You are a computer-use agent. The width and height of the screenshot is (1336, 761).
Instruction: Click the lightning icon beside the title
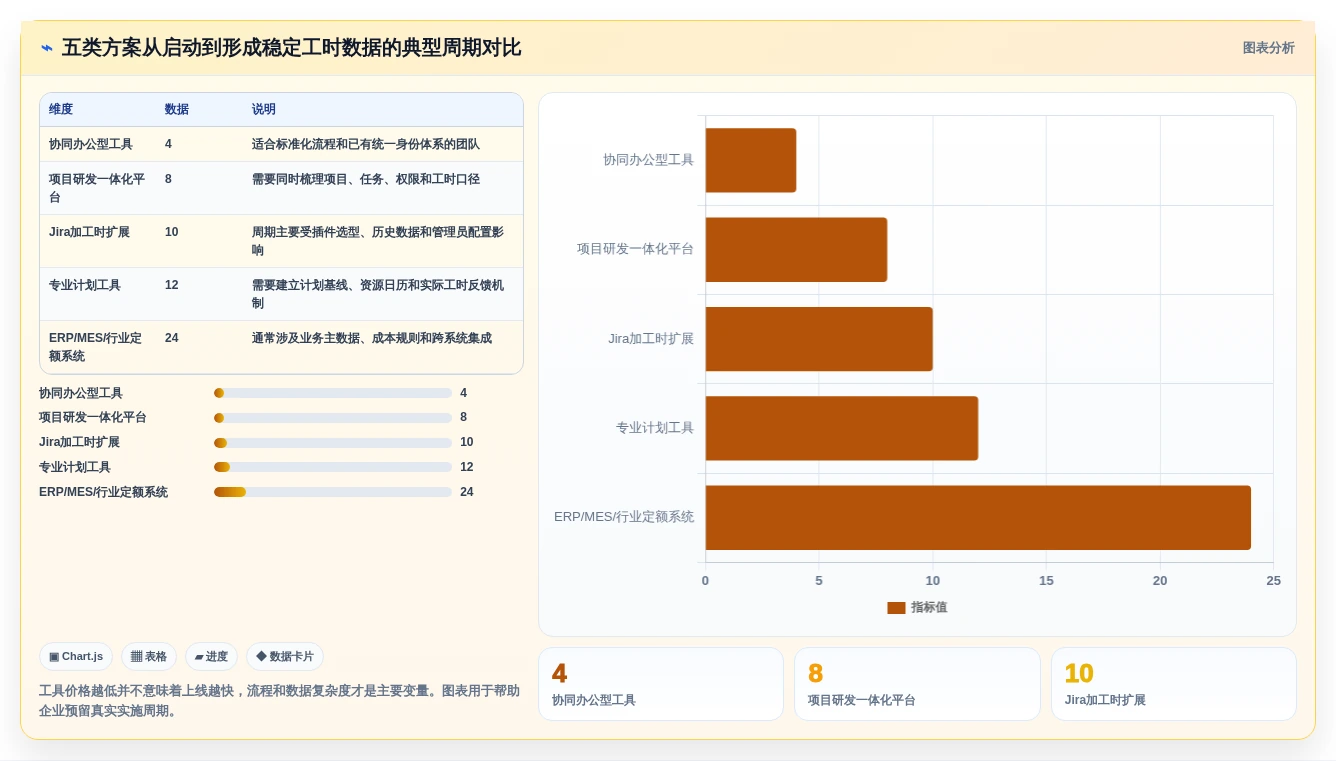[x=47, y=48]
